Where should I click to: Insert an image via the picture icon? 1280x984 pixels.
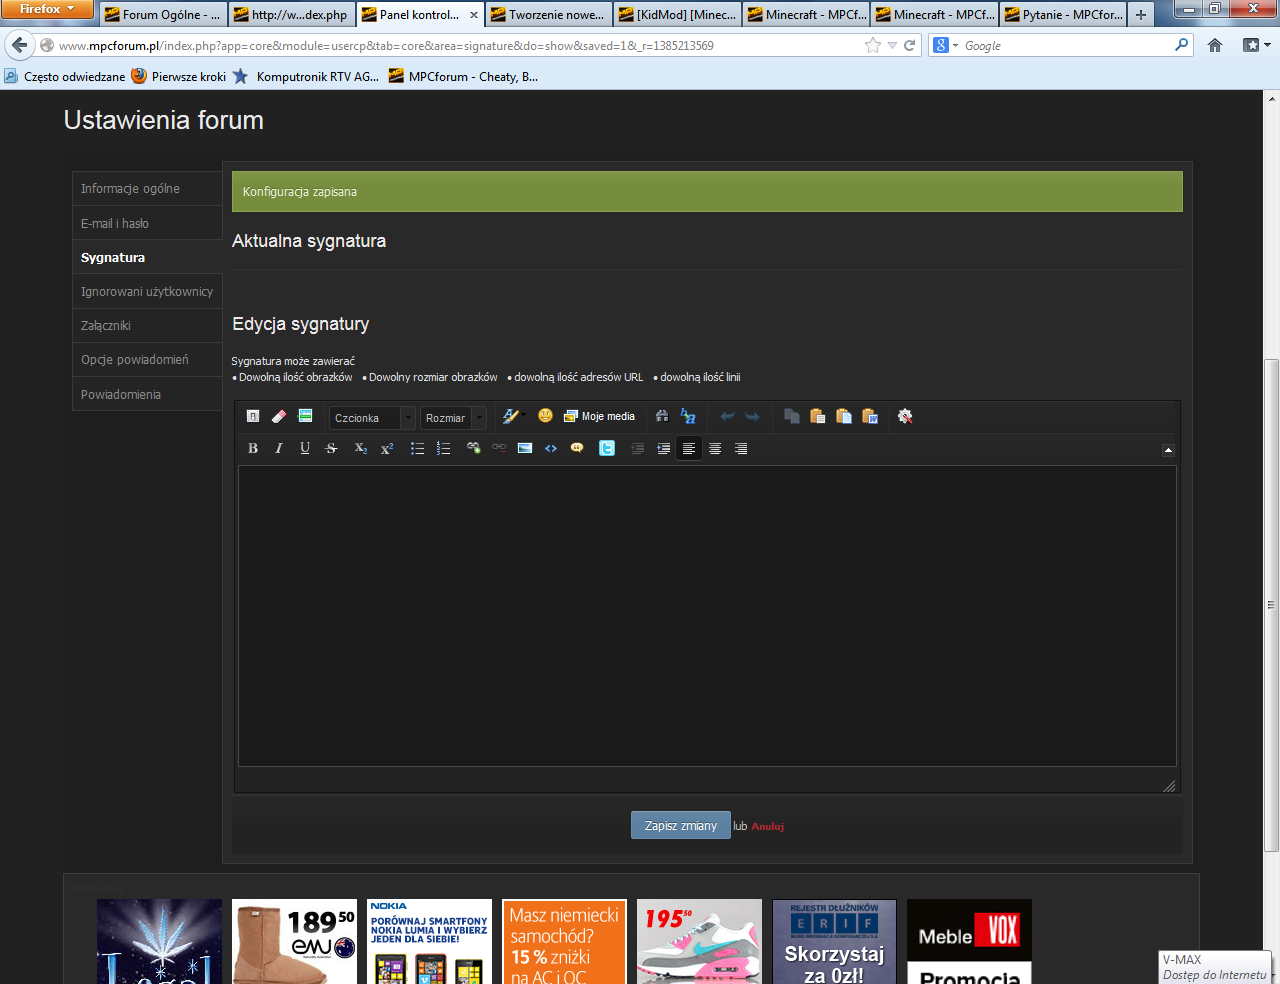[x=525, y=449]
